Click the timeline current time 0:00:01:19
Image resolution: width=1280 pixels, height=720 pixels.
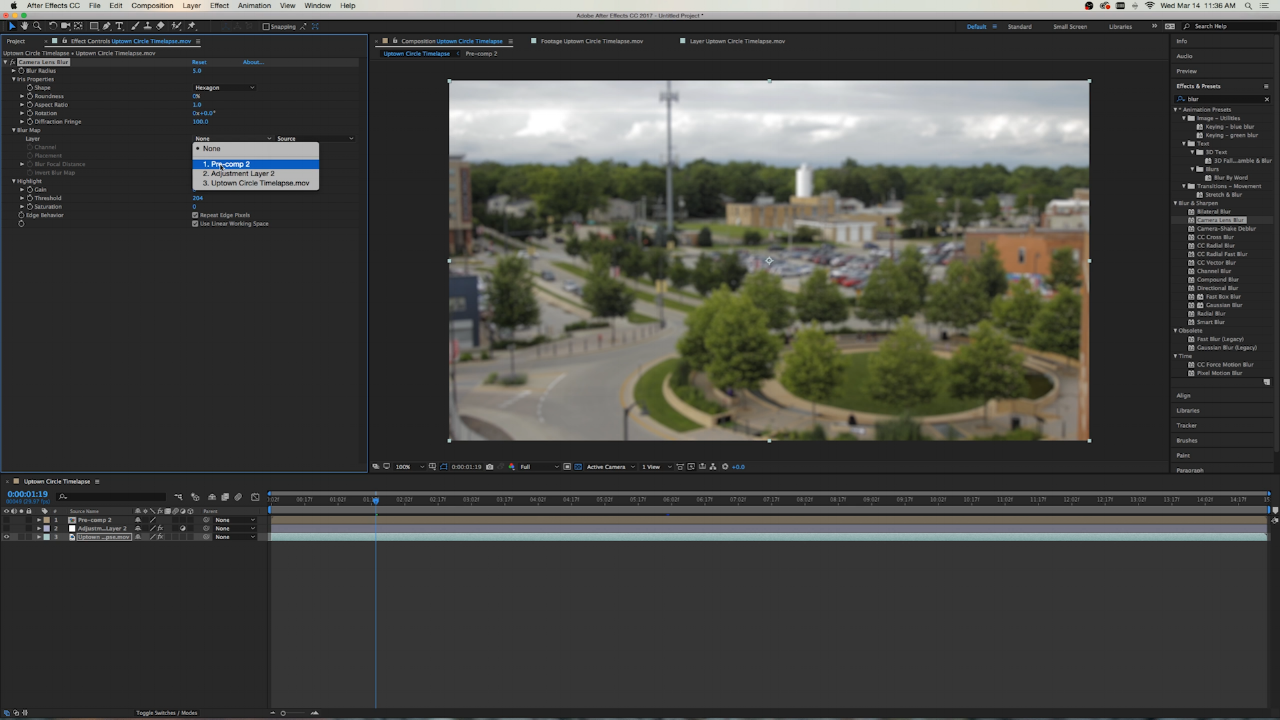[28, 494]
